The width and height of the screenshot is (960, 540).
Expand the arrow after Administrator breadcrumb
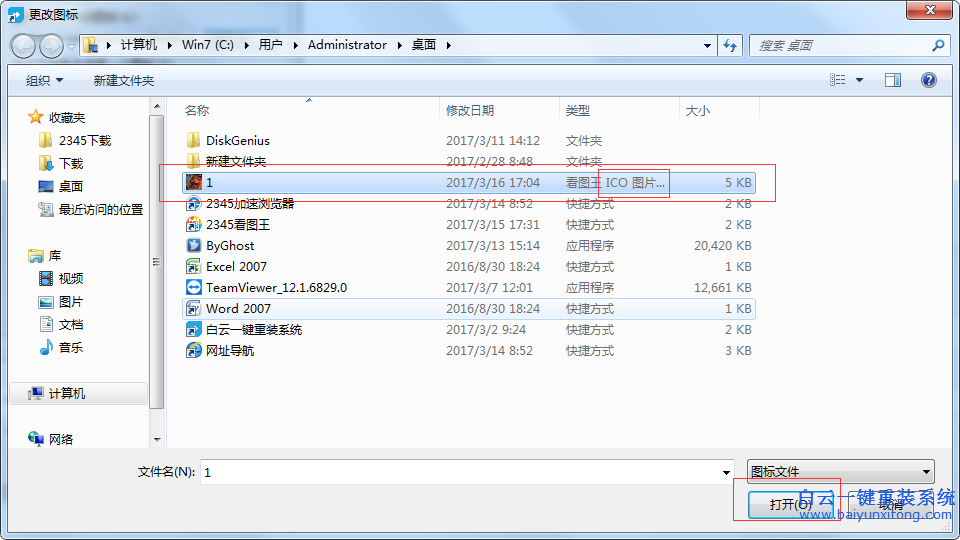click(x=399, y=45)
